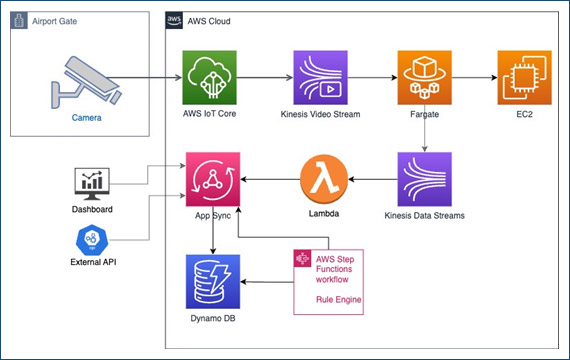The width and height of the screenshot is (570, 360).
Task: Click the Rule Engine text
Action: click(x=338, y=300)
